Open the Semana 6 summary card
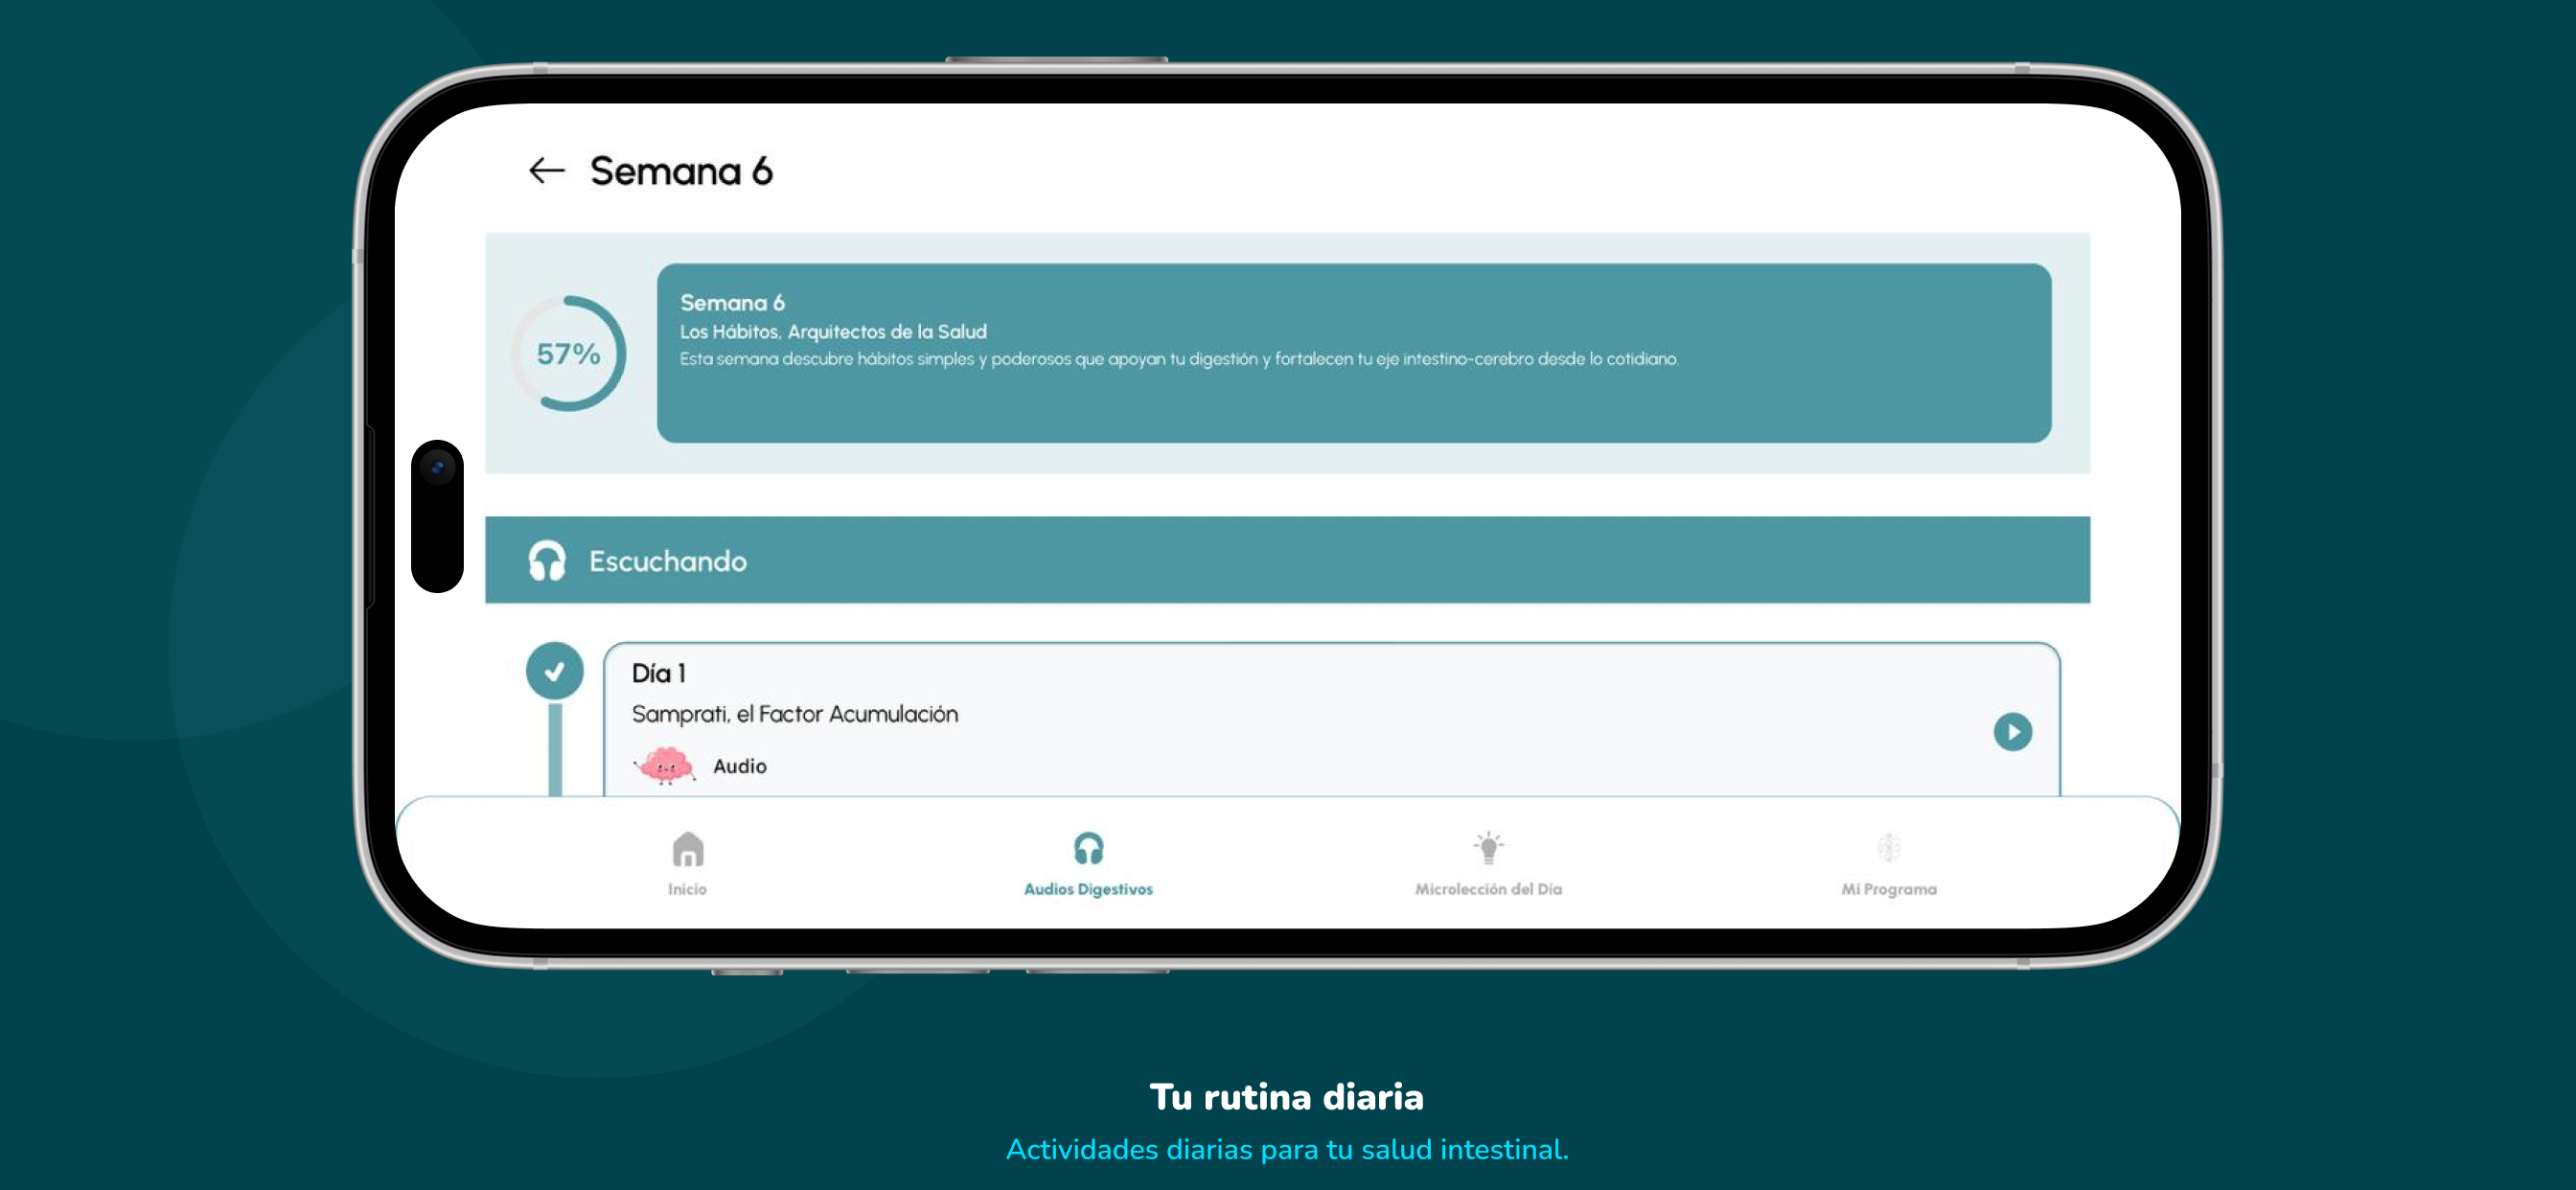Screen dimensions: 2576x1190 click(x=1354, y=353)
